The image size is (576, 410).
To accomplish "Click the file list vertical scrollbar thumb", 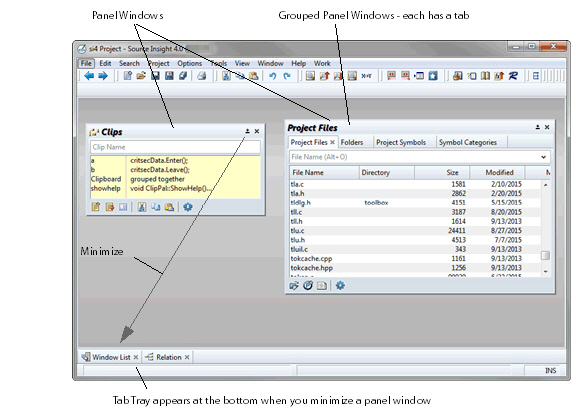I will (x=546, y=255).
